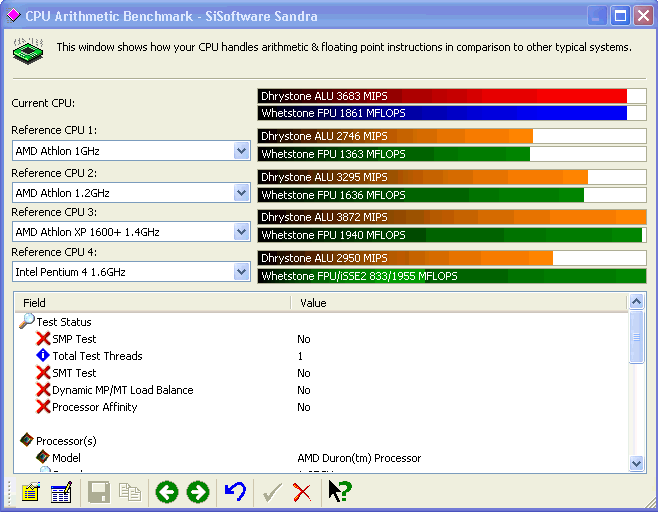Cancel with the red X toolbar icon

tap(302, 492)
